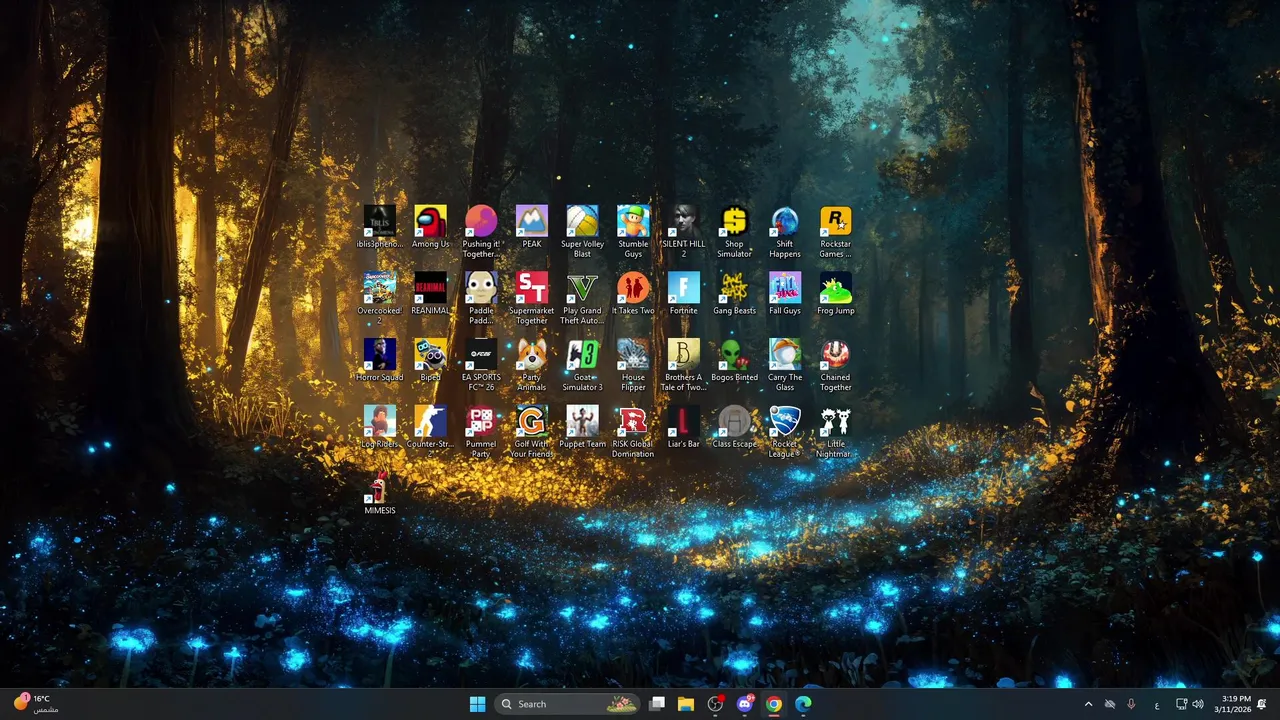This screenshot has height=720, width=1280.
Task: Select the Paddle Paddle shortcut
Action: (x=481, y=298)
